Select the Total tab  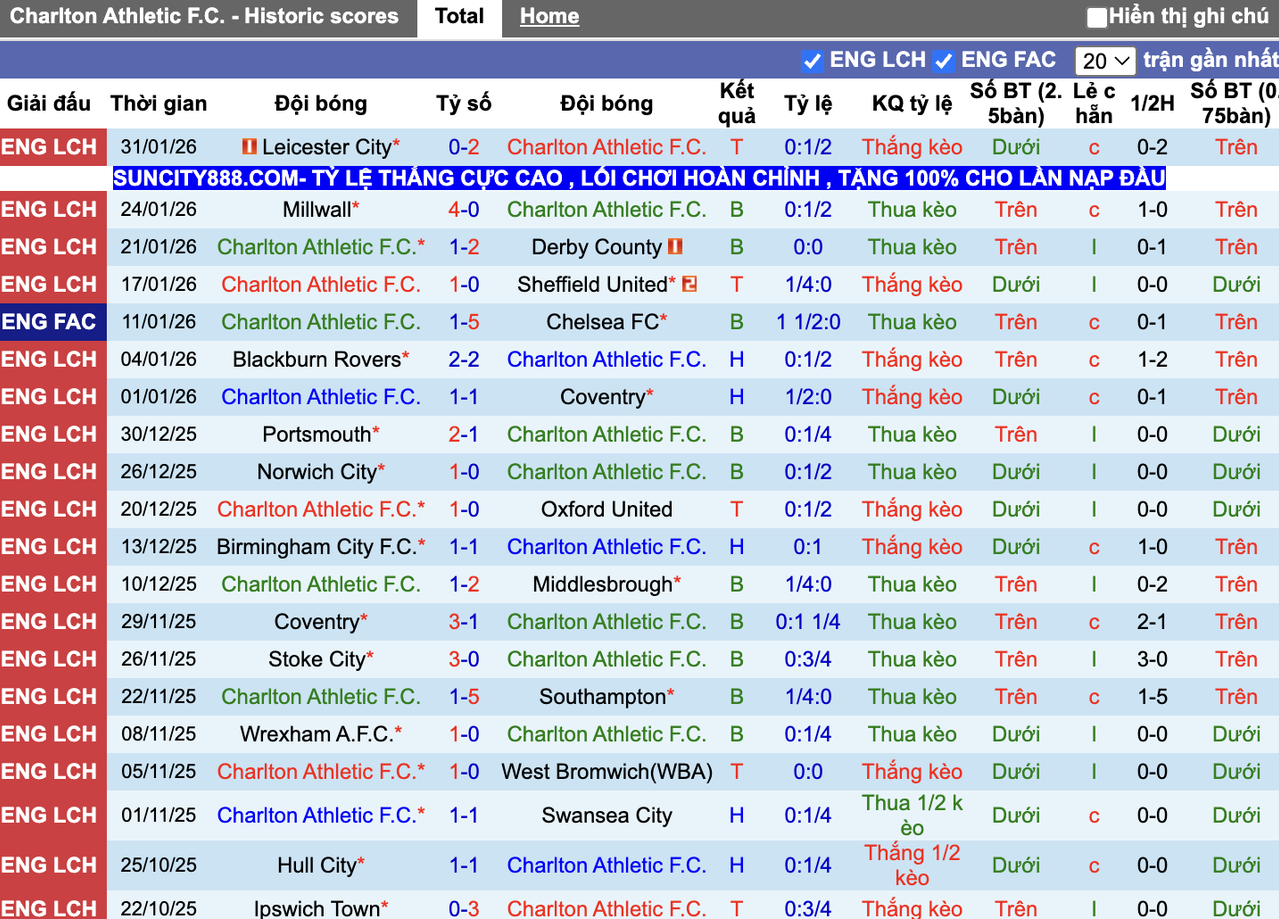pos(460,17)
